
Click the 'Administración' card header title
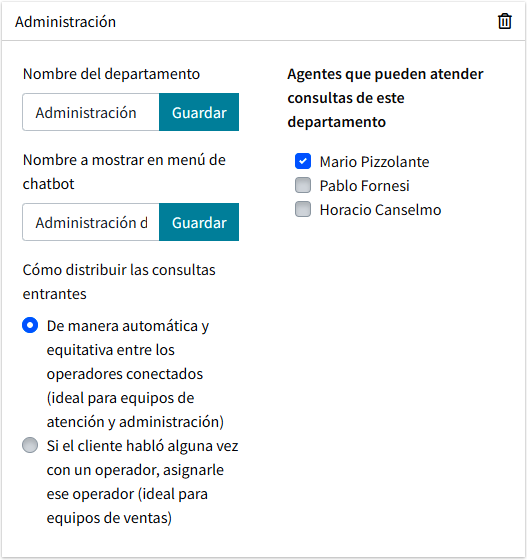pos(65,22)
